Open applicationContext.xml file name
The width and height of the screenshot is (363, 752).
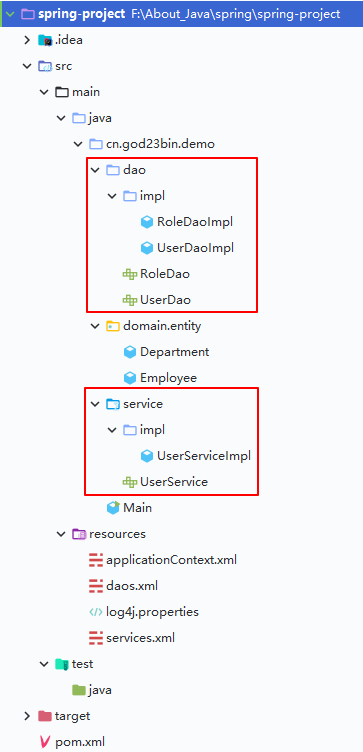(x=171, y=560)
